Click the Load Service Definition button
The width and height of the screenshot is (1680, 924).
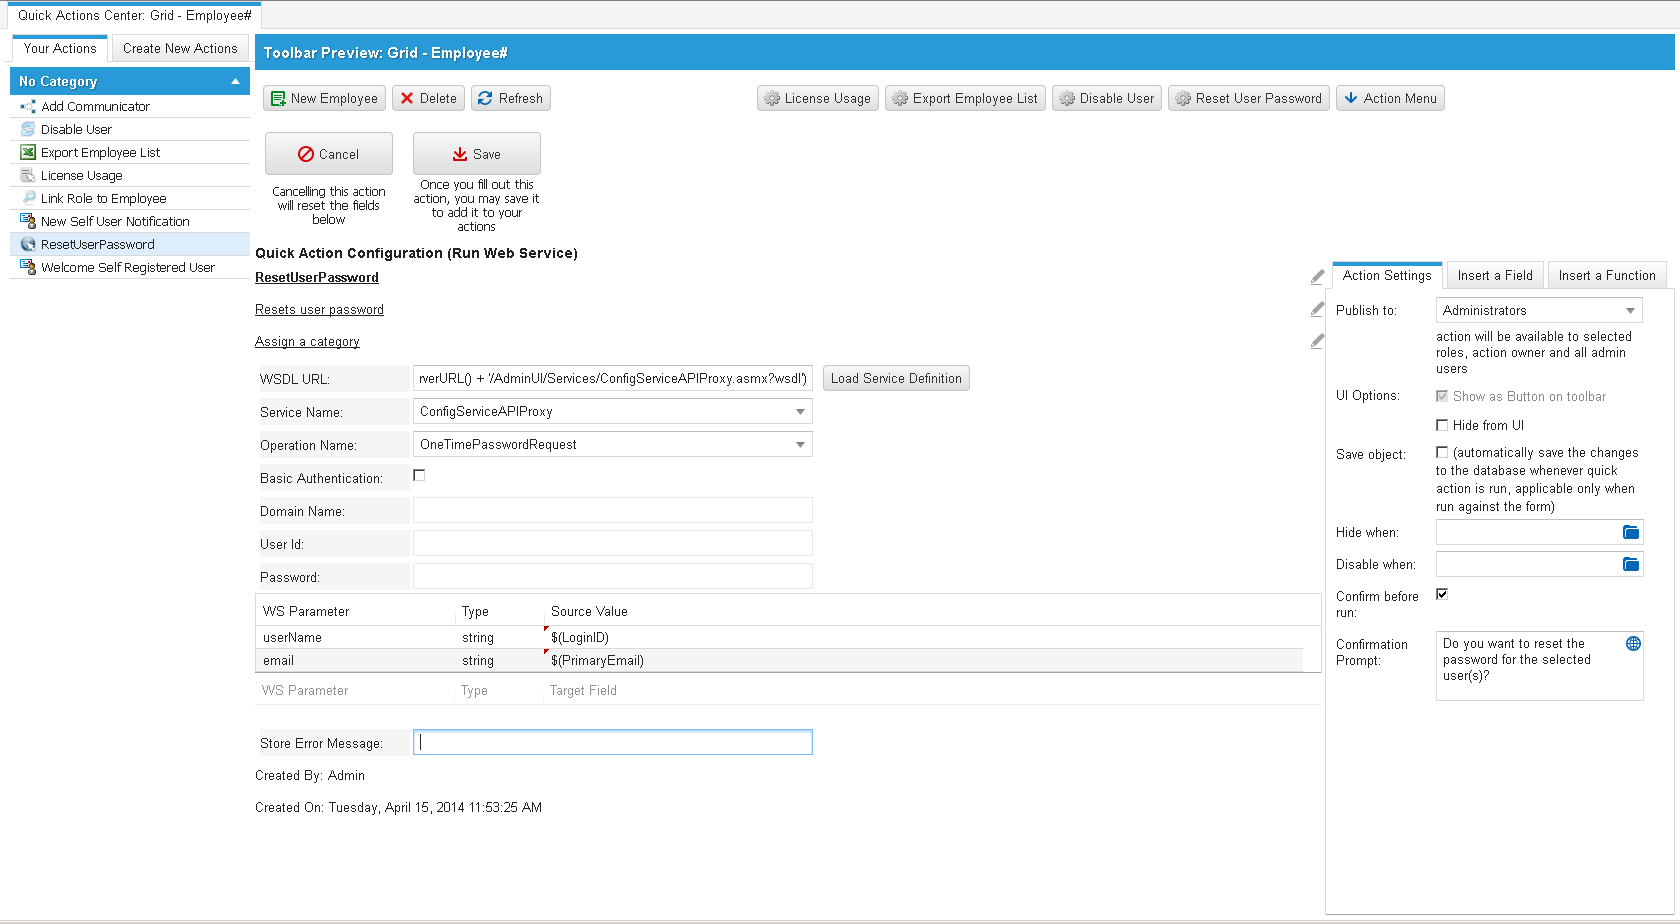[x=895, y=379]
